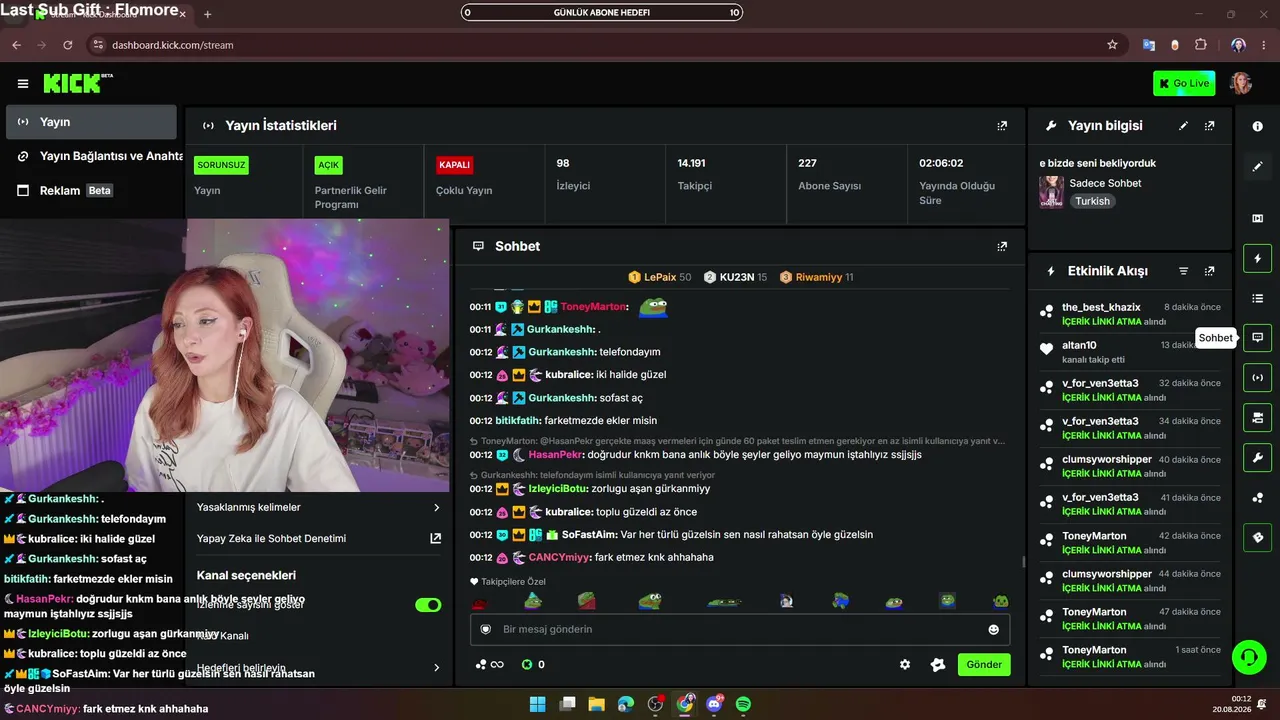
Task: Open the emoji picker in the message box
Action: [993, 630]
